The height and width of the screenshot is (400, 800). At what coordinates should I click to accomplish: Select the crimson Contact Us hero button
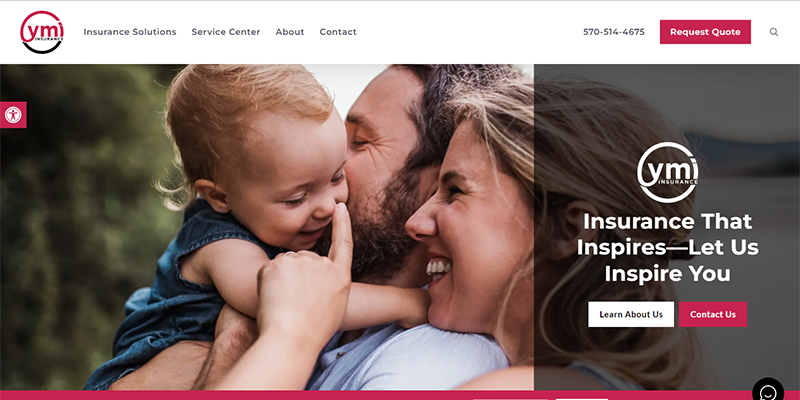pyautogui.click(x=713, y=314)
